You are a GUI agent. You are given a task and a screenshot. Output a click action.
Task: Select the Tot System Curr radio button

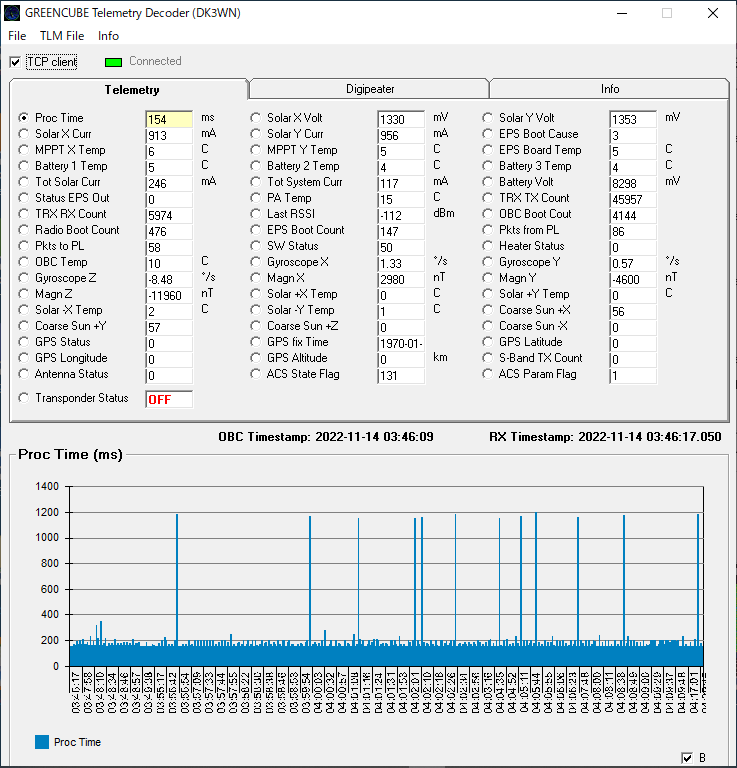[255, 182]
